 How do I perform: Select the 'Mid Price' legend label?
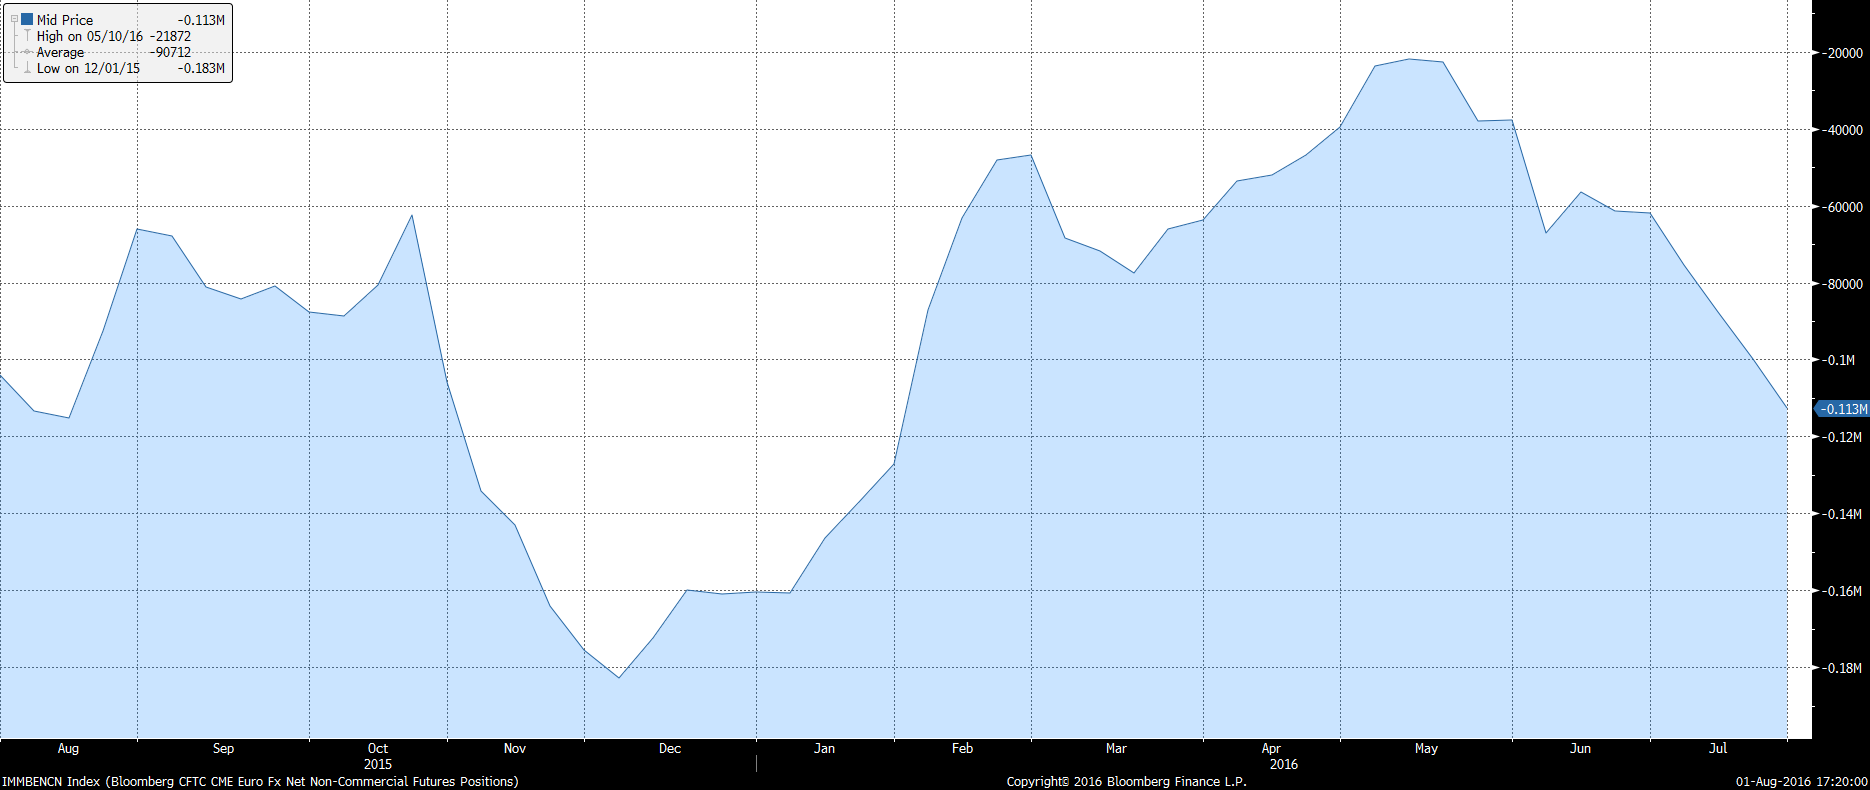(65, 20)
